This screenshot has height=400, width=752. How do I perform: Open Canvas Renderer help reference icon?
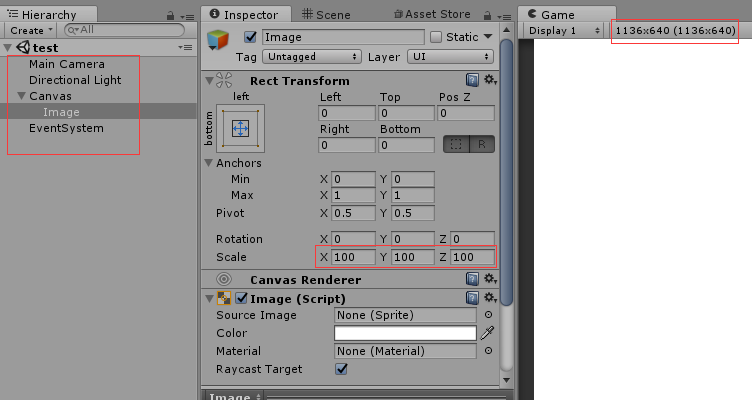pos(472,279)
